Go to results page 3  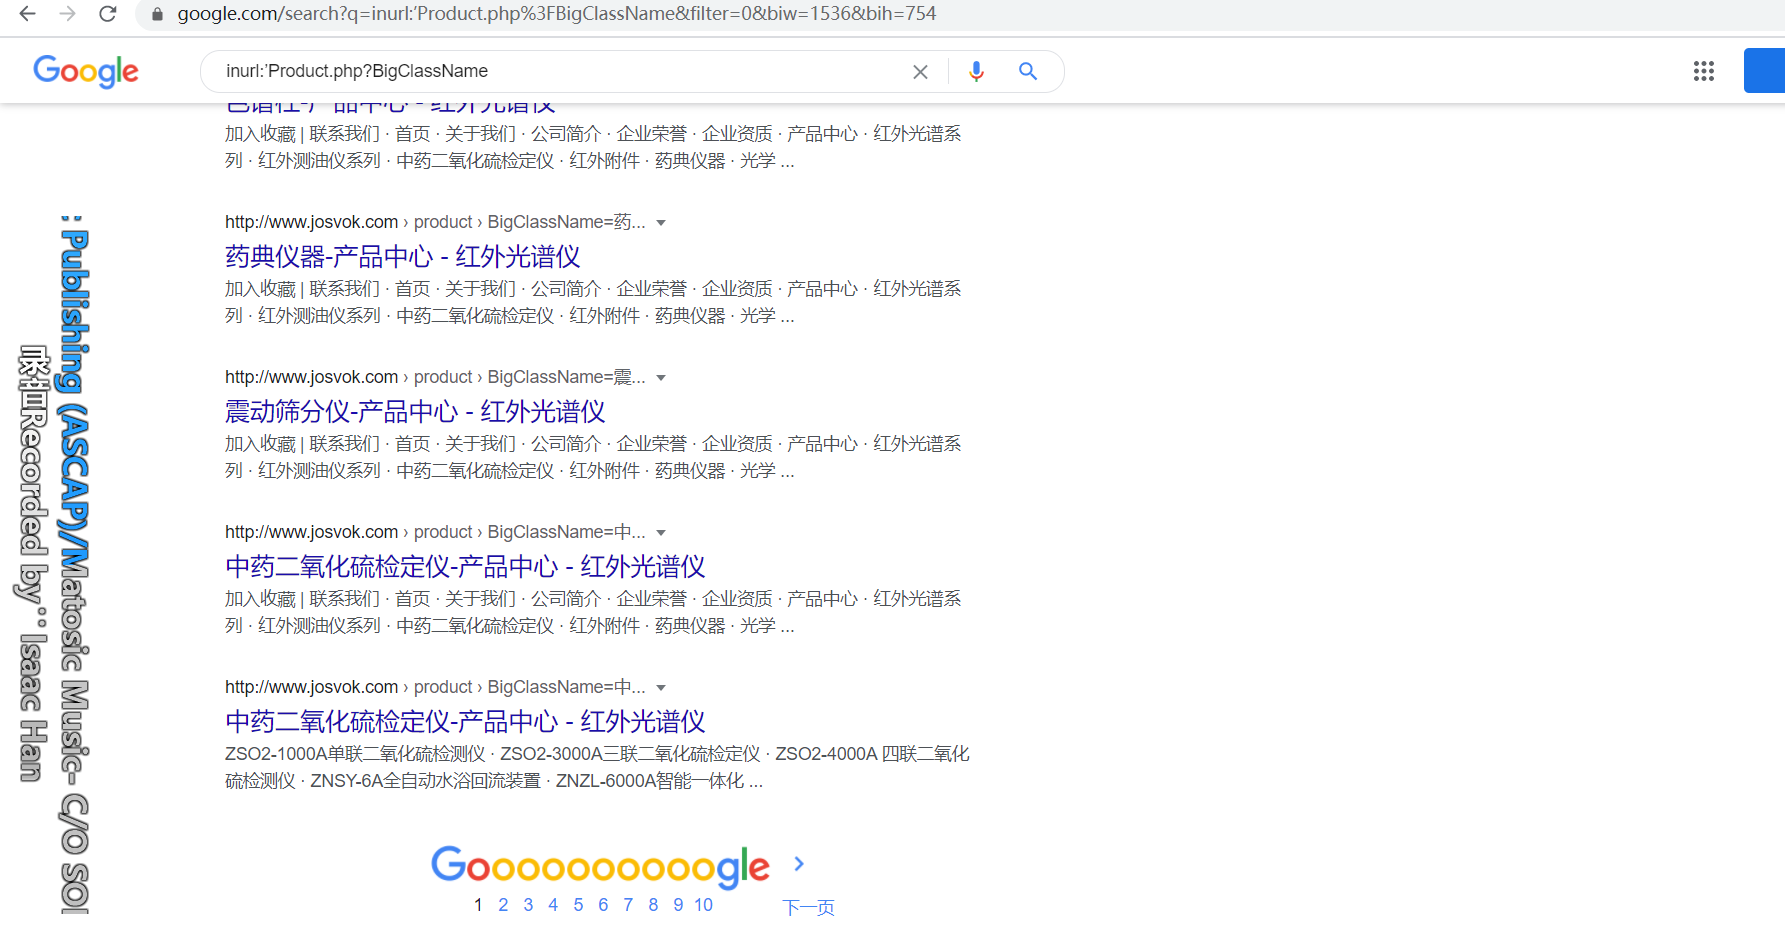click(x=528, y=905)
